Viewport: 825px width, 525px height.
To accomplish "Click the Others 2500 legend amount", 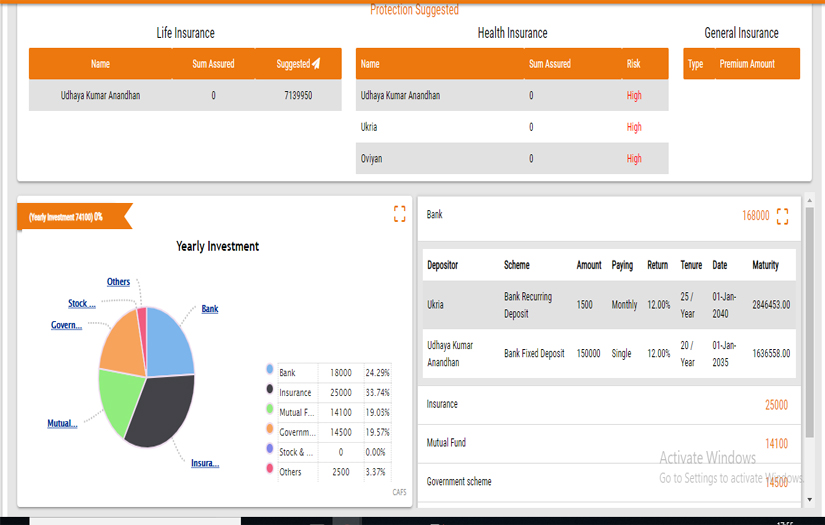I will pos(341,472).
